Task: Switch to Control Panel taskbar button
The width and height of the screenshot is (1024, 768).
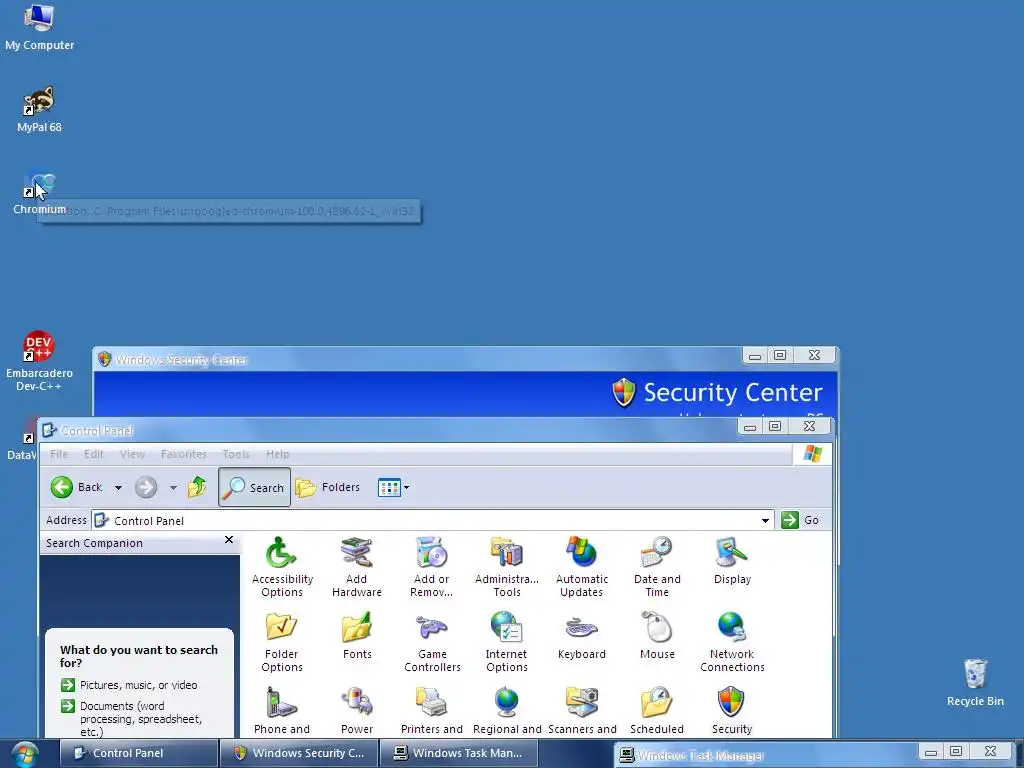Action: click(138, 753)
